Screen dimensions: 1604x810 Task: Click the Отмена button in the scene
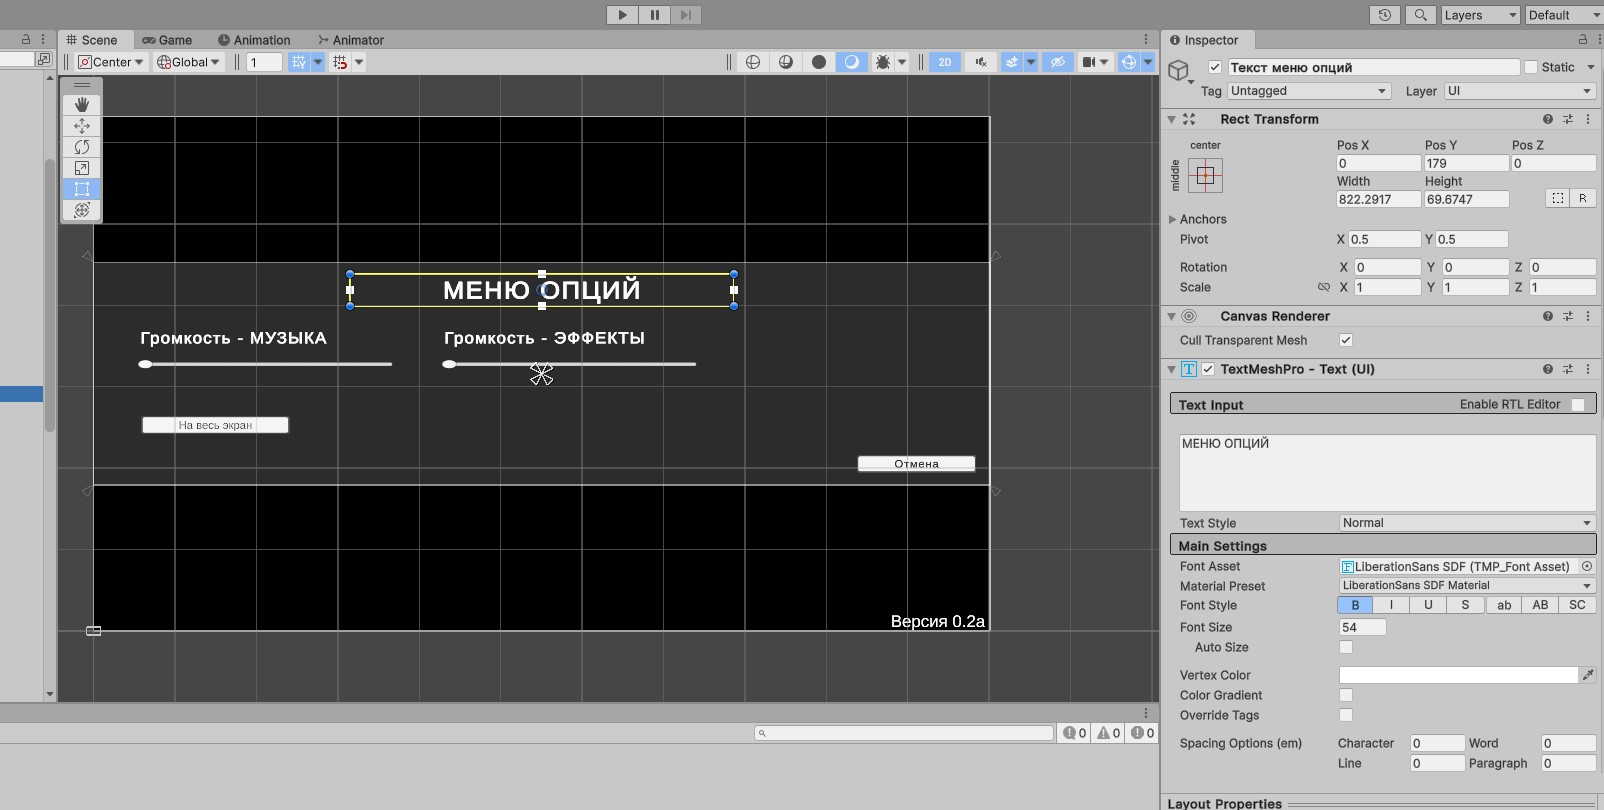coord(916,463)
